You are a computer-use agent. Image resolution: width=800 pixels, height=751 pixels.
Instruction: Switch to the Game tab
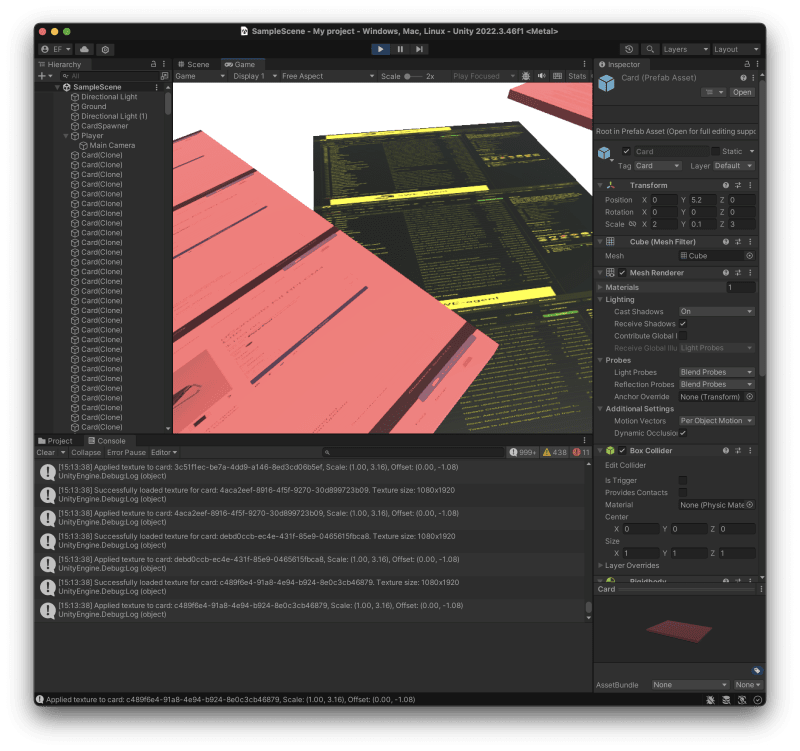pos(241,64)
